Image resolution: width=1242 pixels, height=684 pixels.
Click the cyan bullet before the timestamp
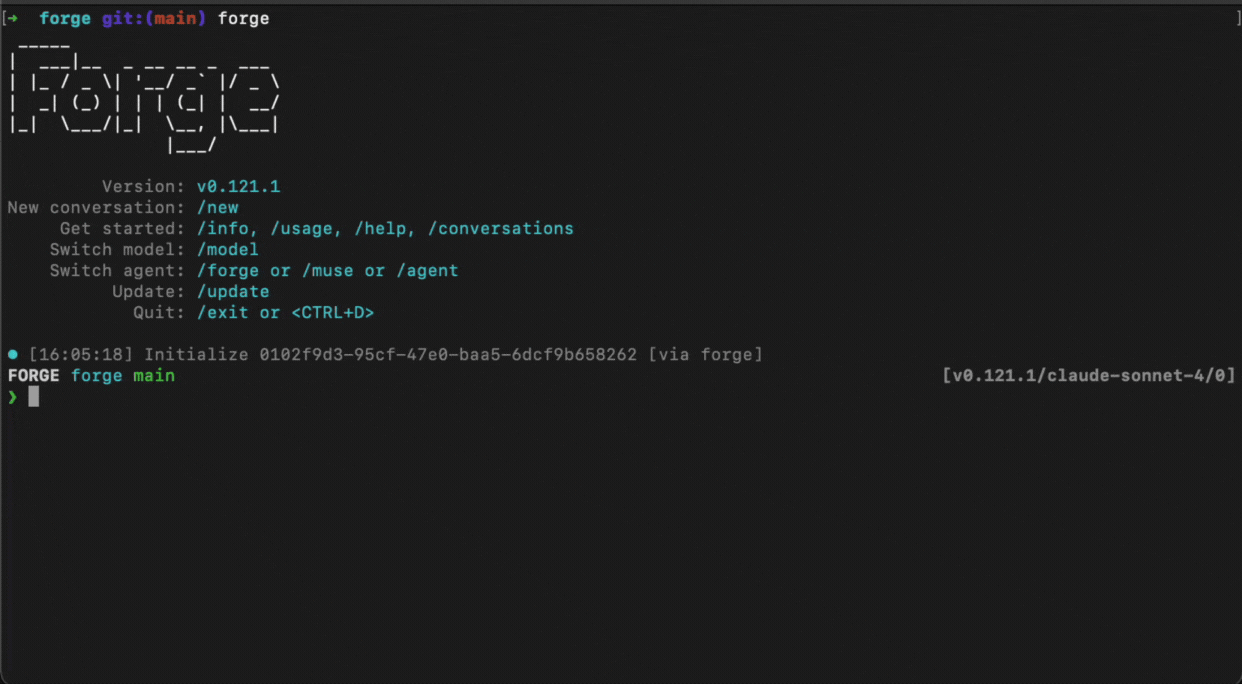click(x=12, y=354)
